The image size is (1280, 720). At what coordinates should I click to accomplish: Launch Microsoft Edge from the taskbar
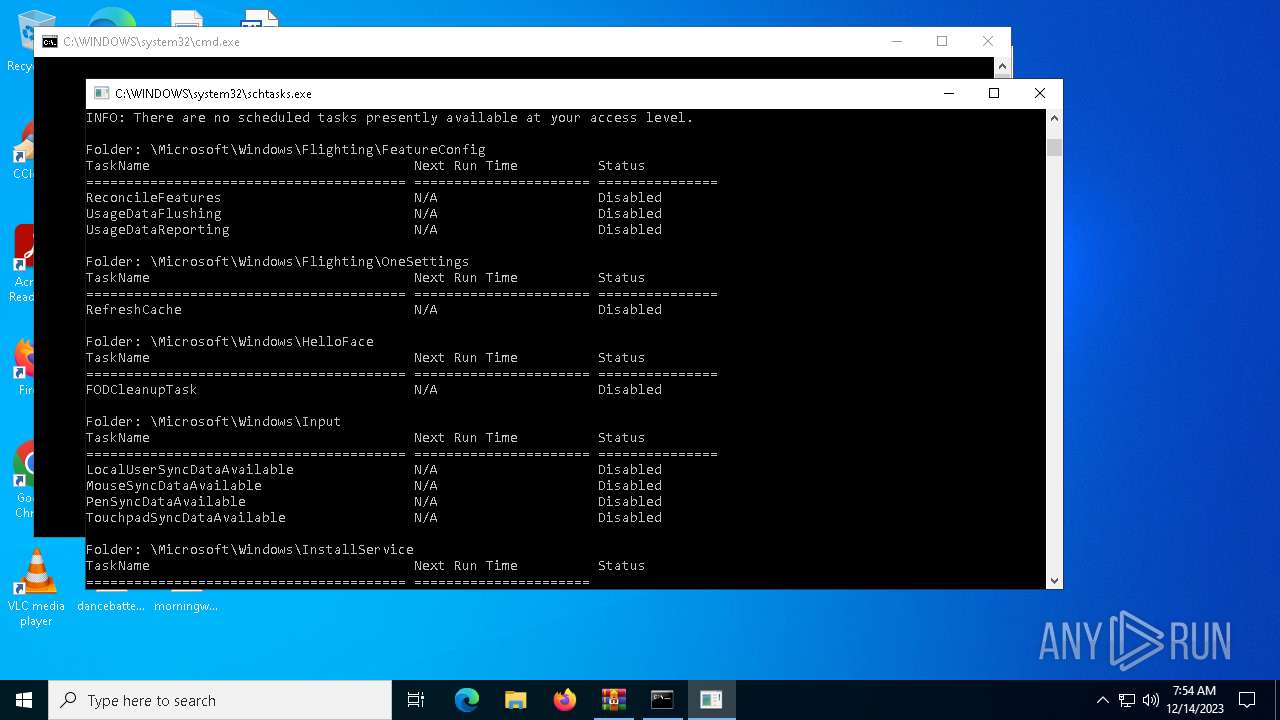pyautogui.click(x=467, y=700)
